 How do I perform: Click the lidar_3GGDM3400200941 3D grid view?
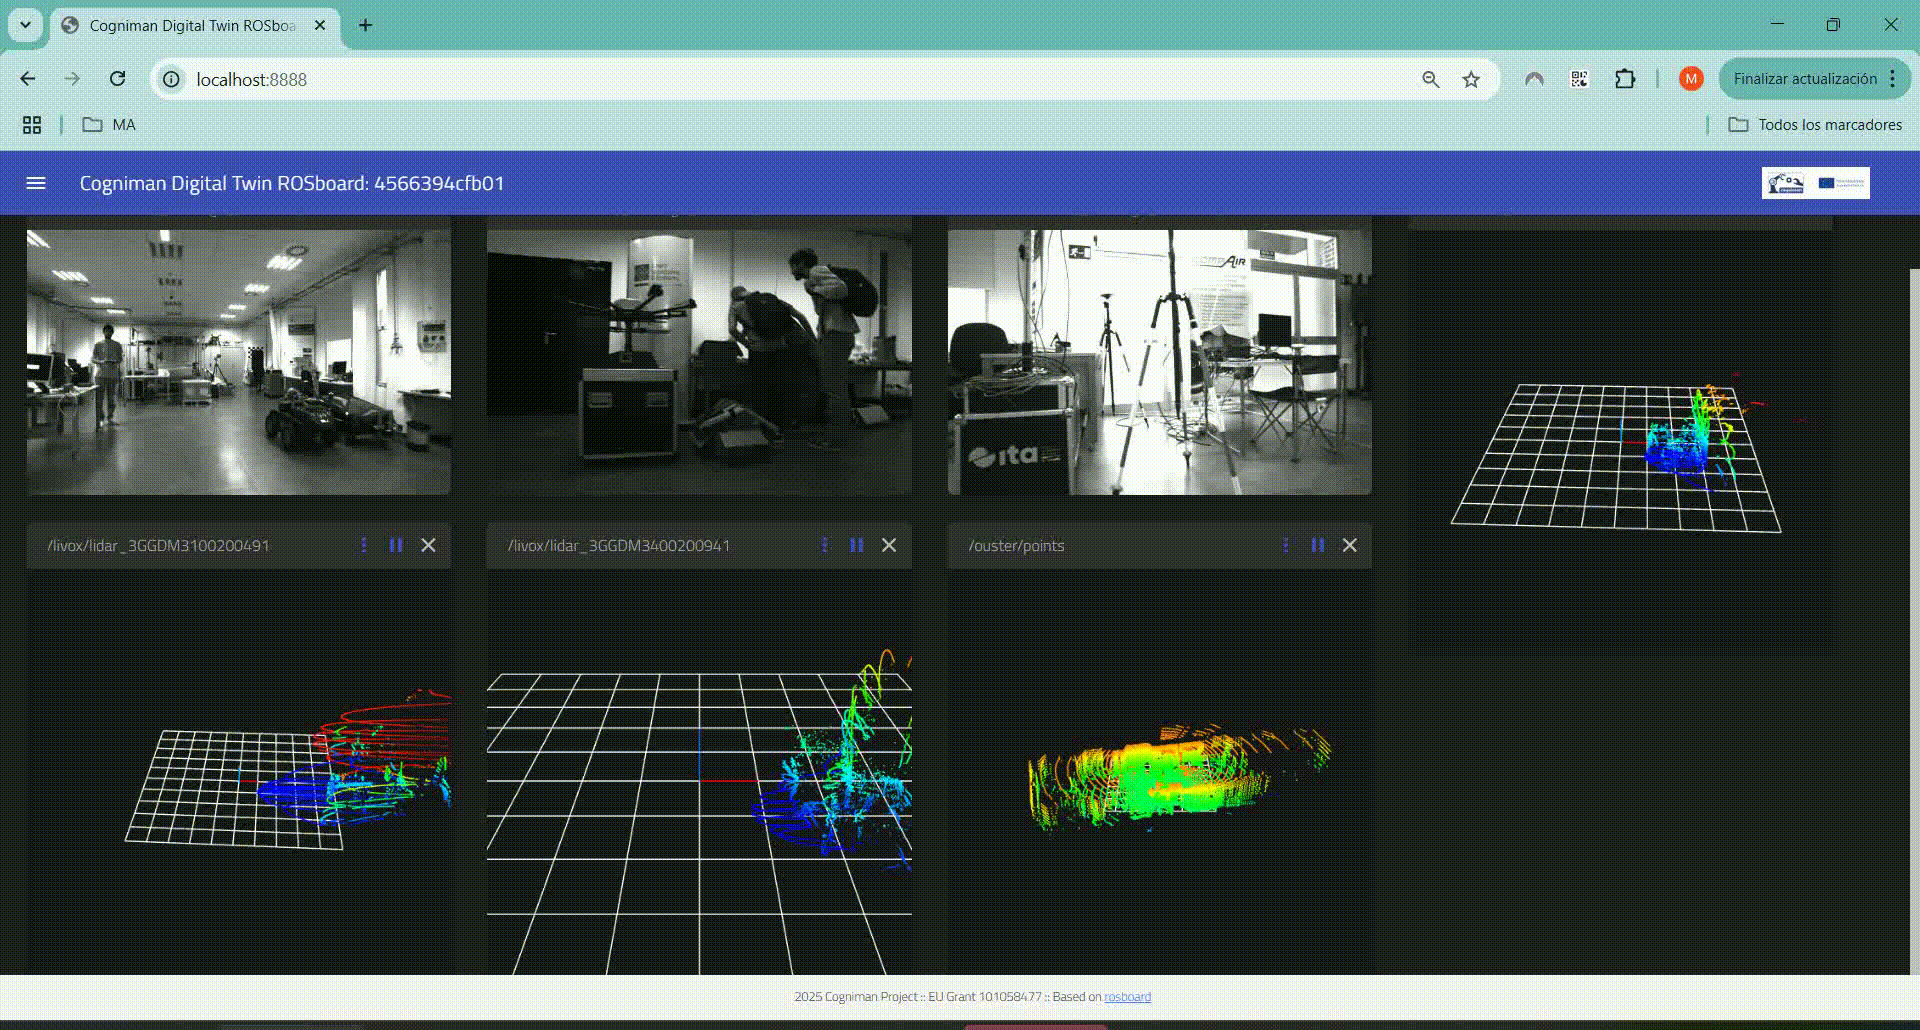point(699,771)
